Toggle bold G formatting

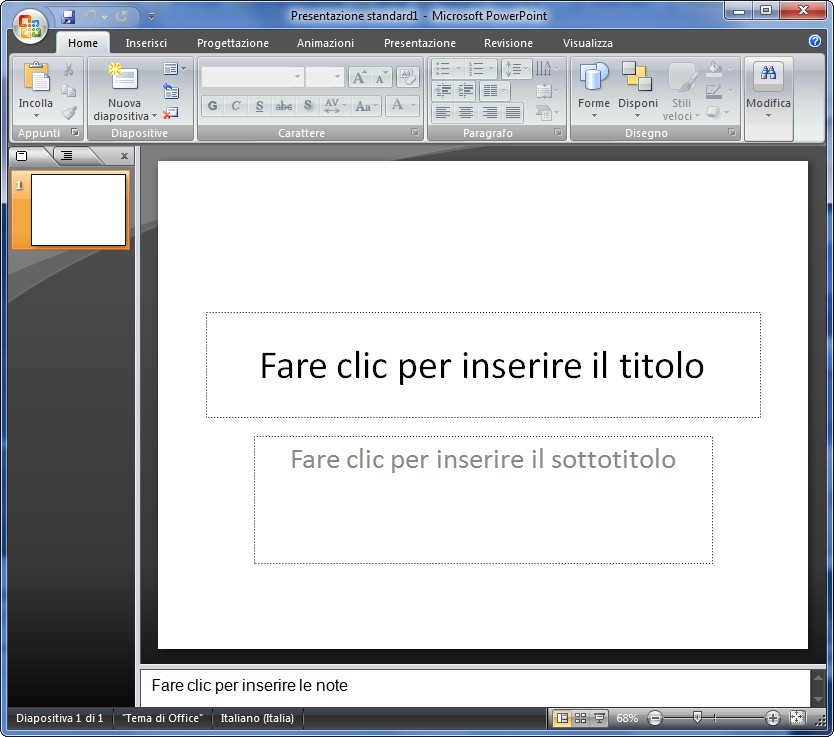click(x=213, y=106)
